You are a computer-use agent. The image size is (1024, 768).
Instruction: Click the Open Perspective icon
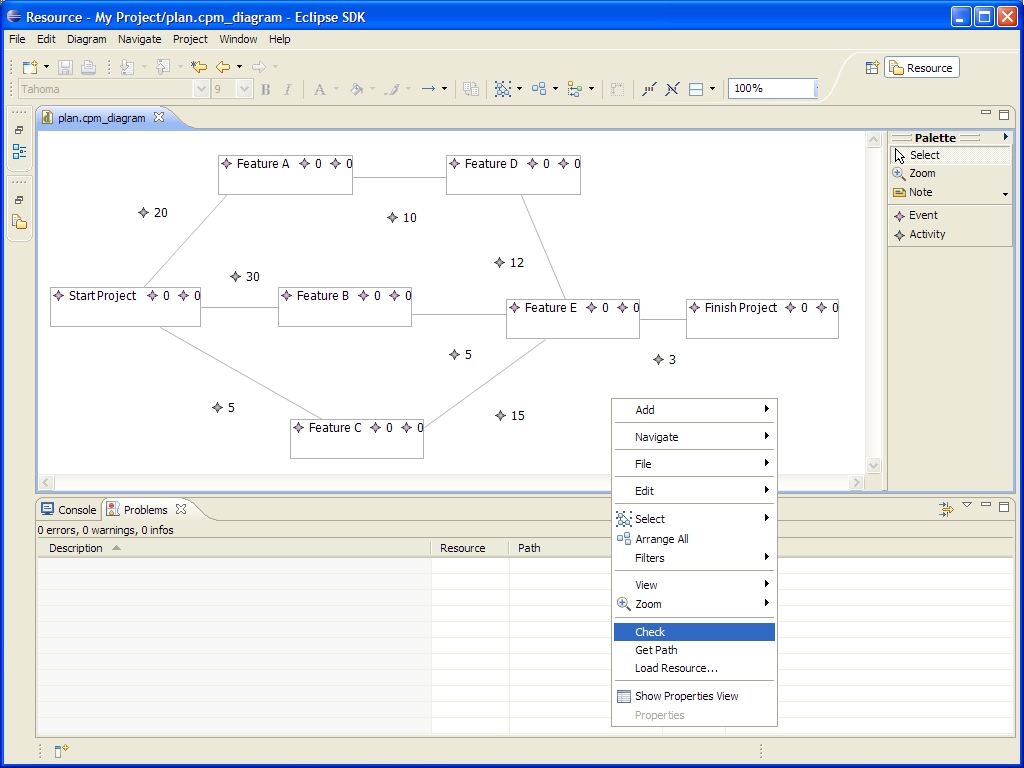pos(872,67)
